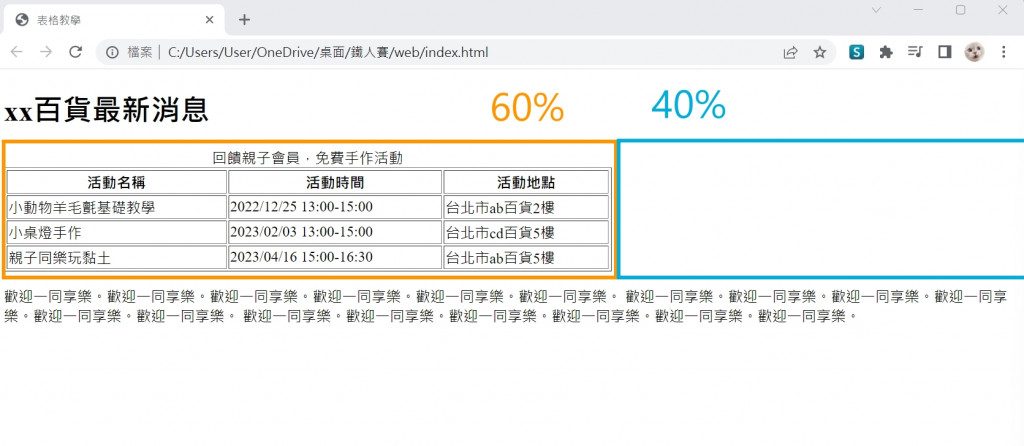The width and height of the screenshot is (1024, 446).
Task: Toggle the browser side panel icon
Action: coord(944,52)
